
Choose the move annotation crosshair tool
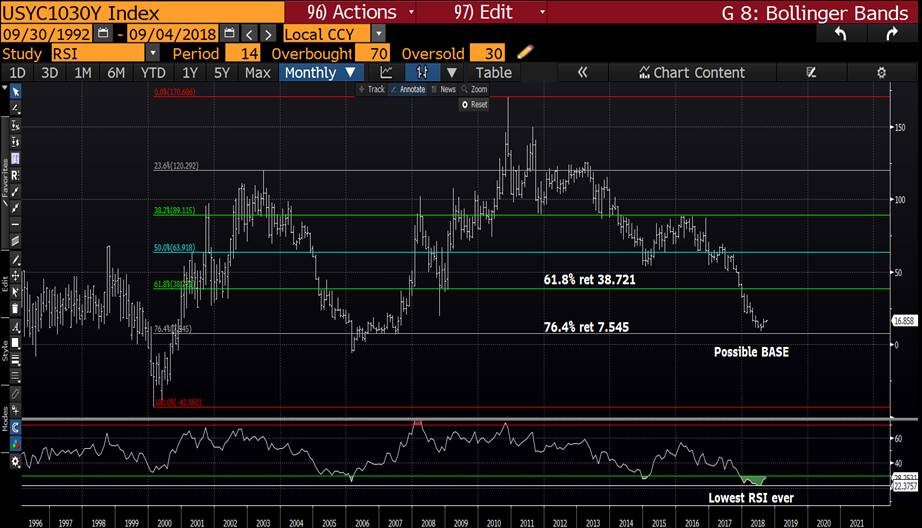(x=15, y=275)
